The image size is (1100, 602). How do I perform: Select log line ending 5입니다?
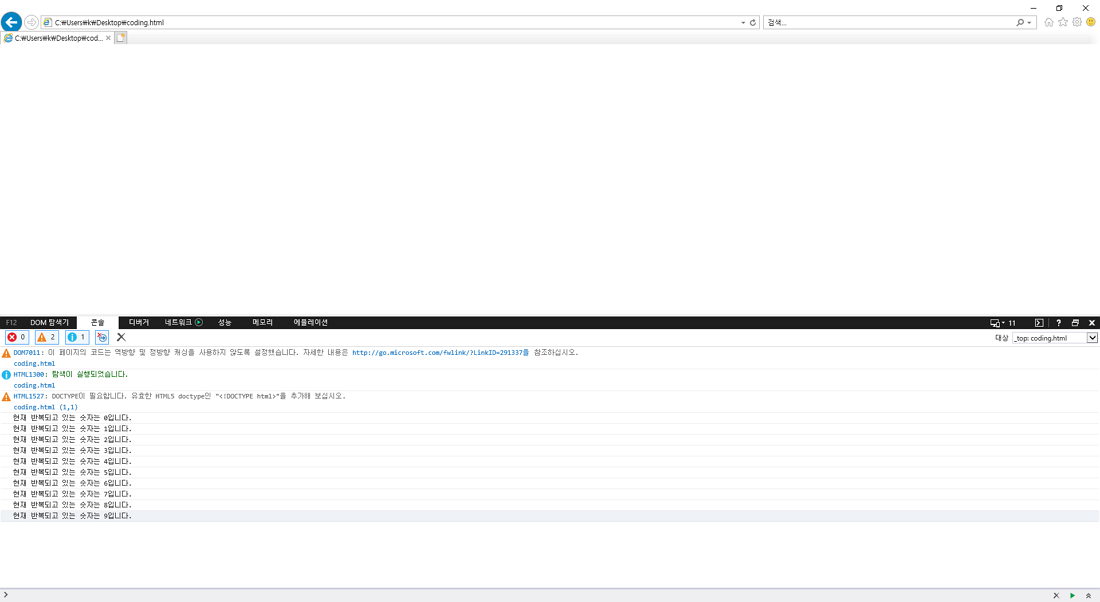point(550,472)
